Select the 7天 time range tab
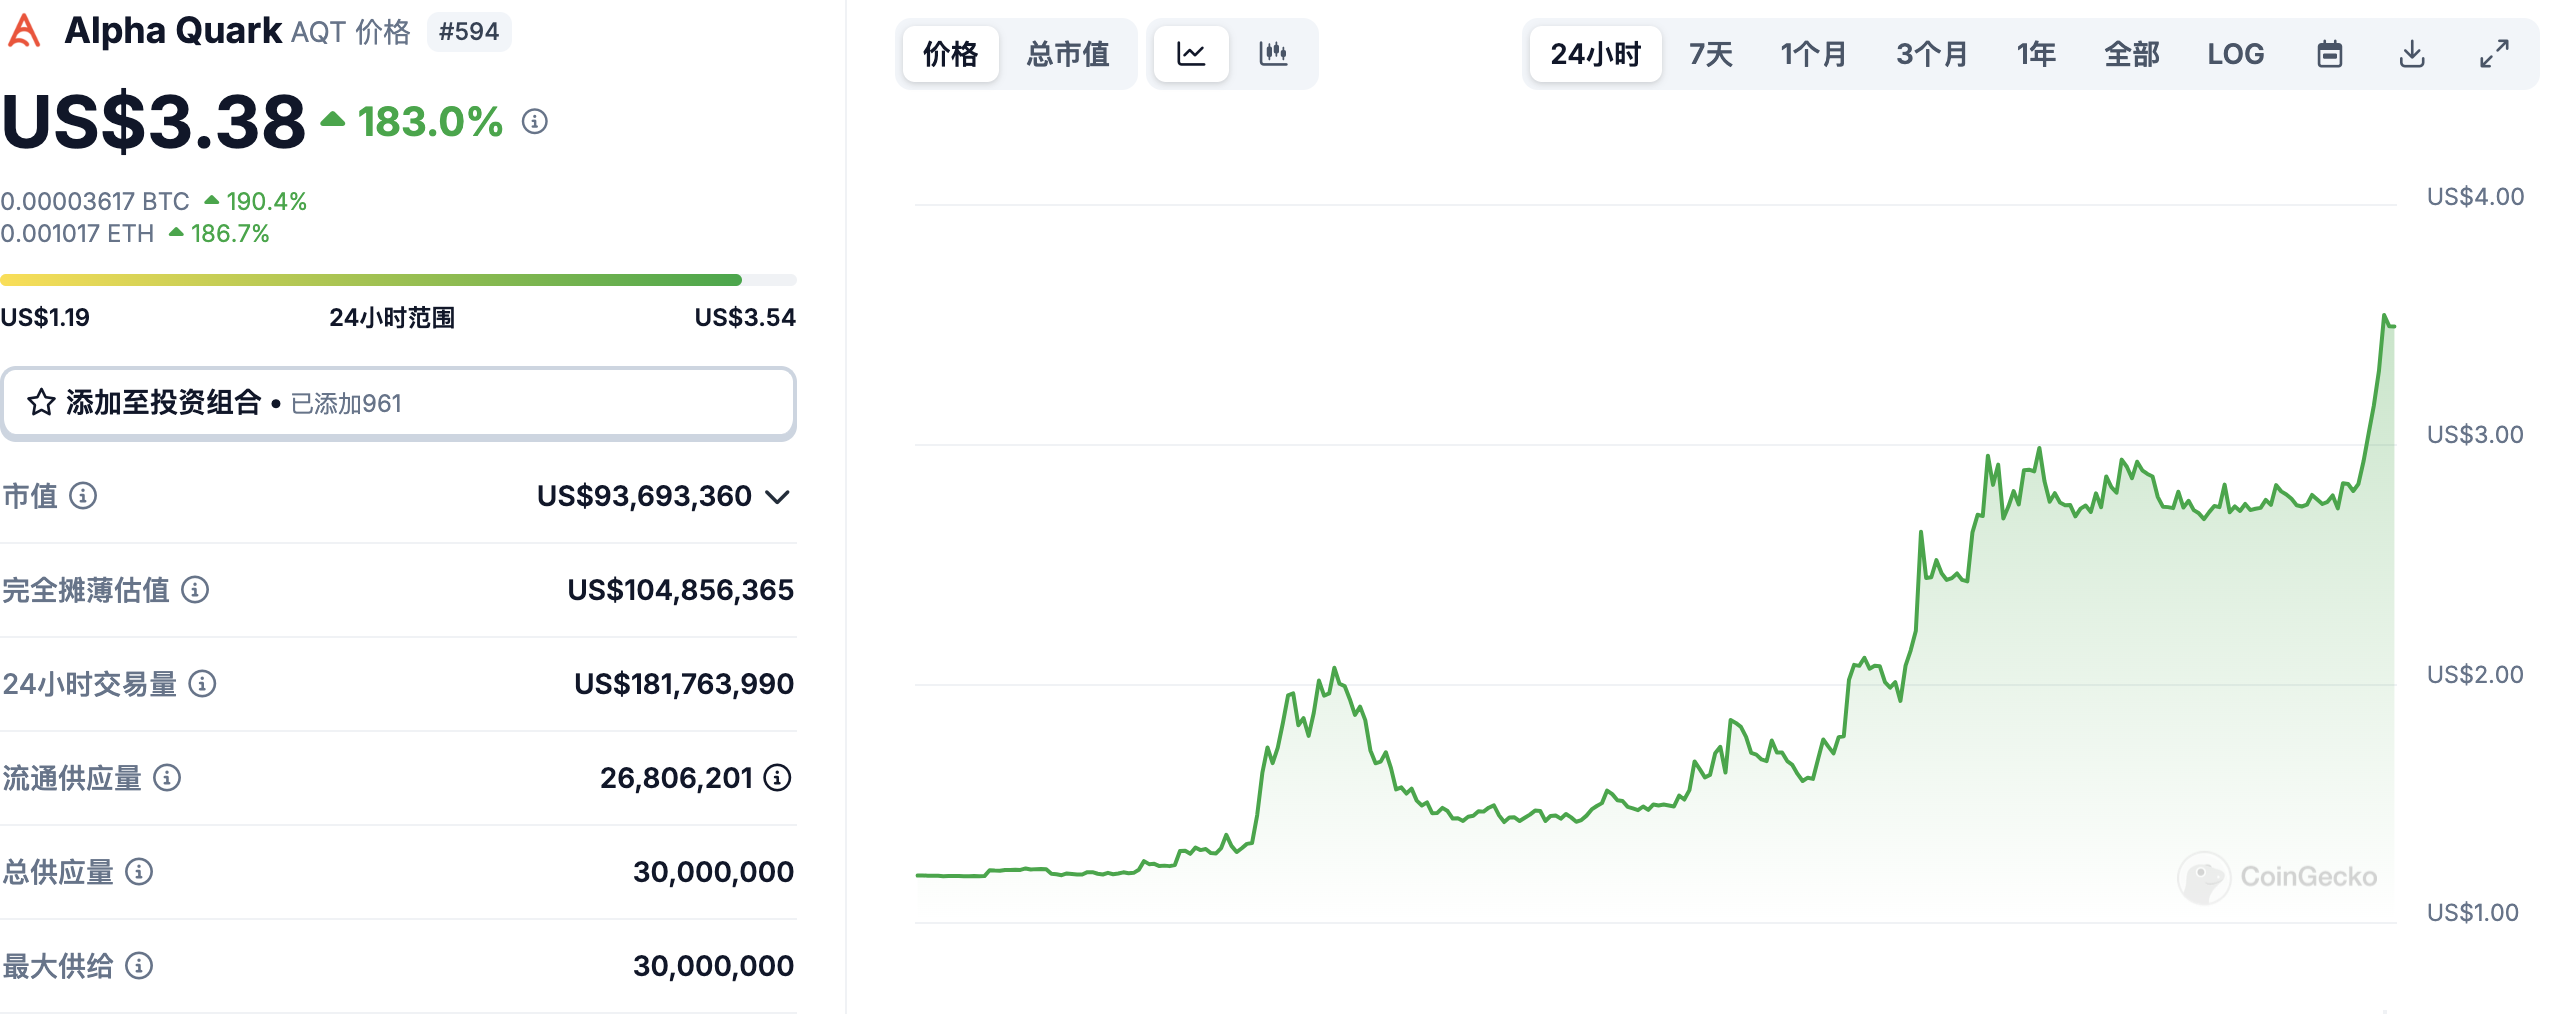 click(1710, 54)
